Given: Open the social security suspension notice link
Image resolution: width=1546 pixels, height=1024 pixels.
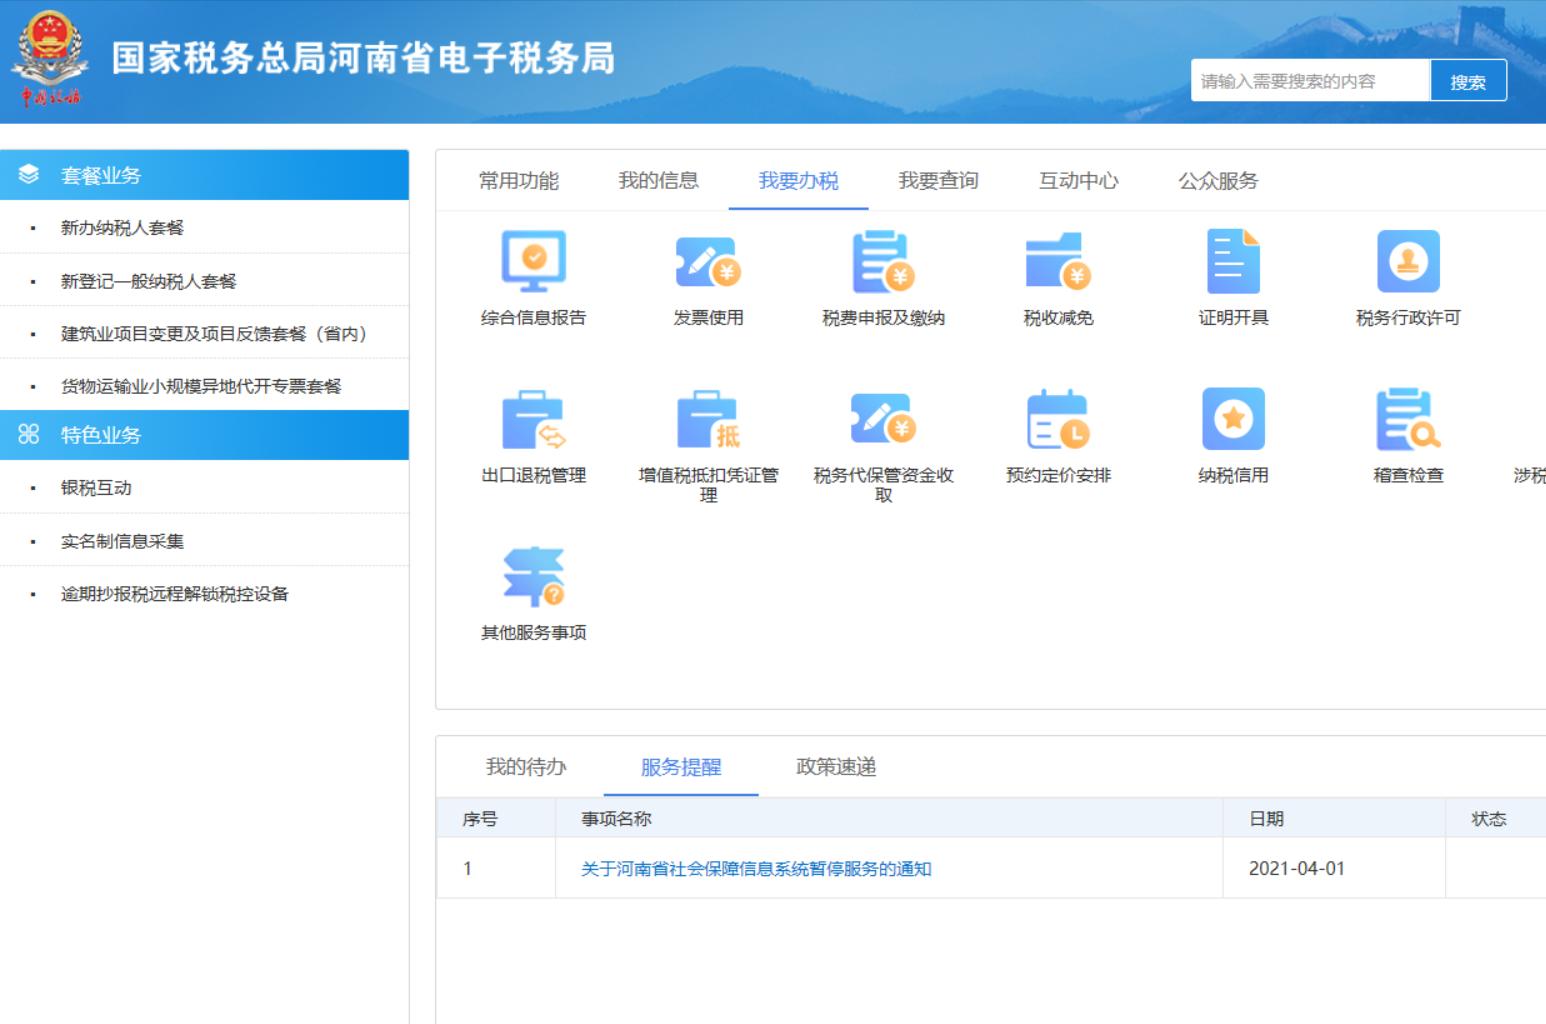Looking at the screenshot, I should [x=752, y=869].
